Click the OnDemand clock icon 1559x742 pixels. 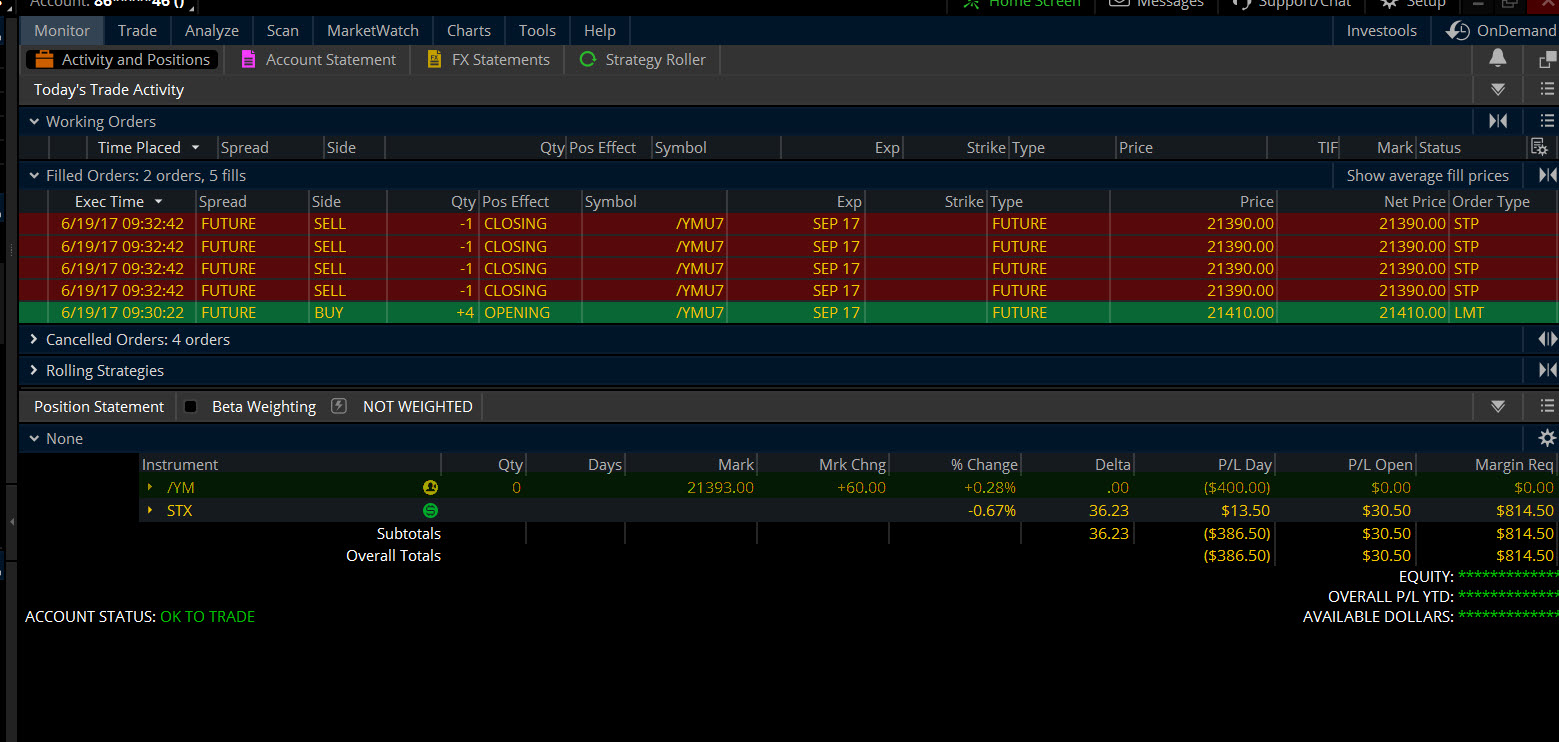tap(1458, 31)
